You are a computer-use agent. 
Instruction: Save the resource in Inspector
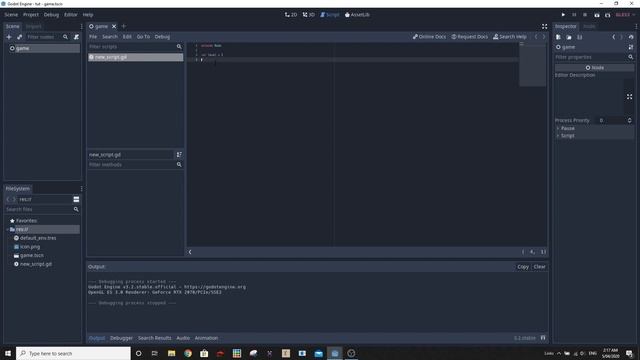580,37
